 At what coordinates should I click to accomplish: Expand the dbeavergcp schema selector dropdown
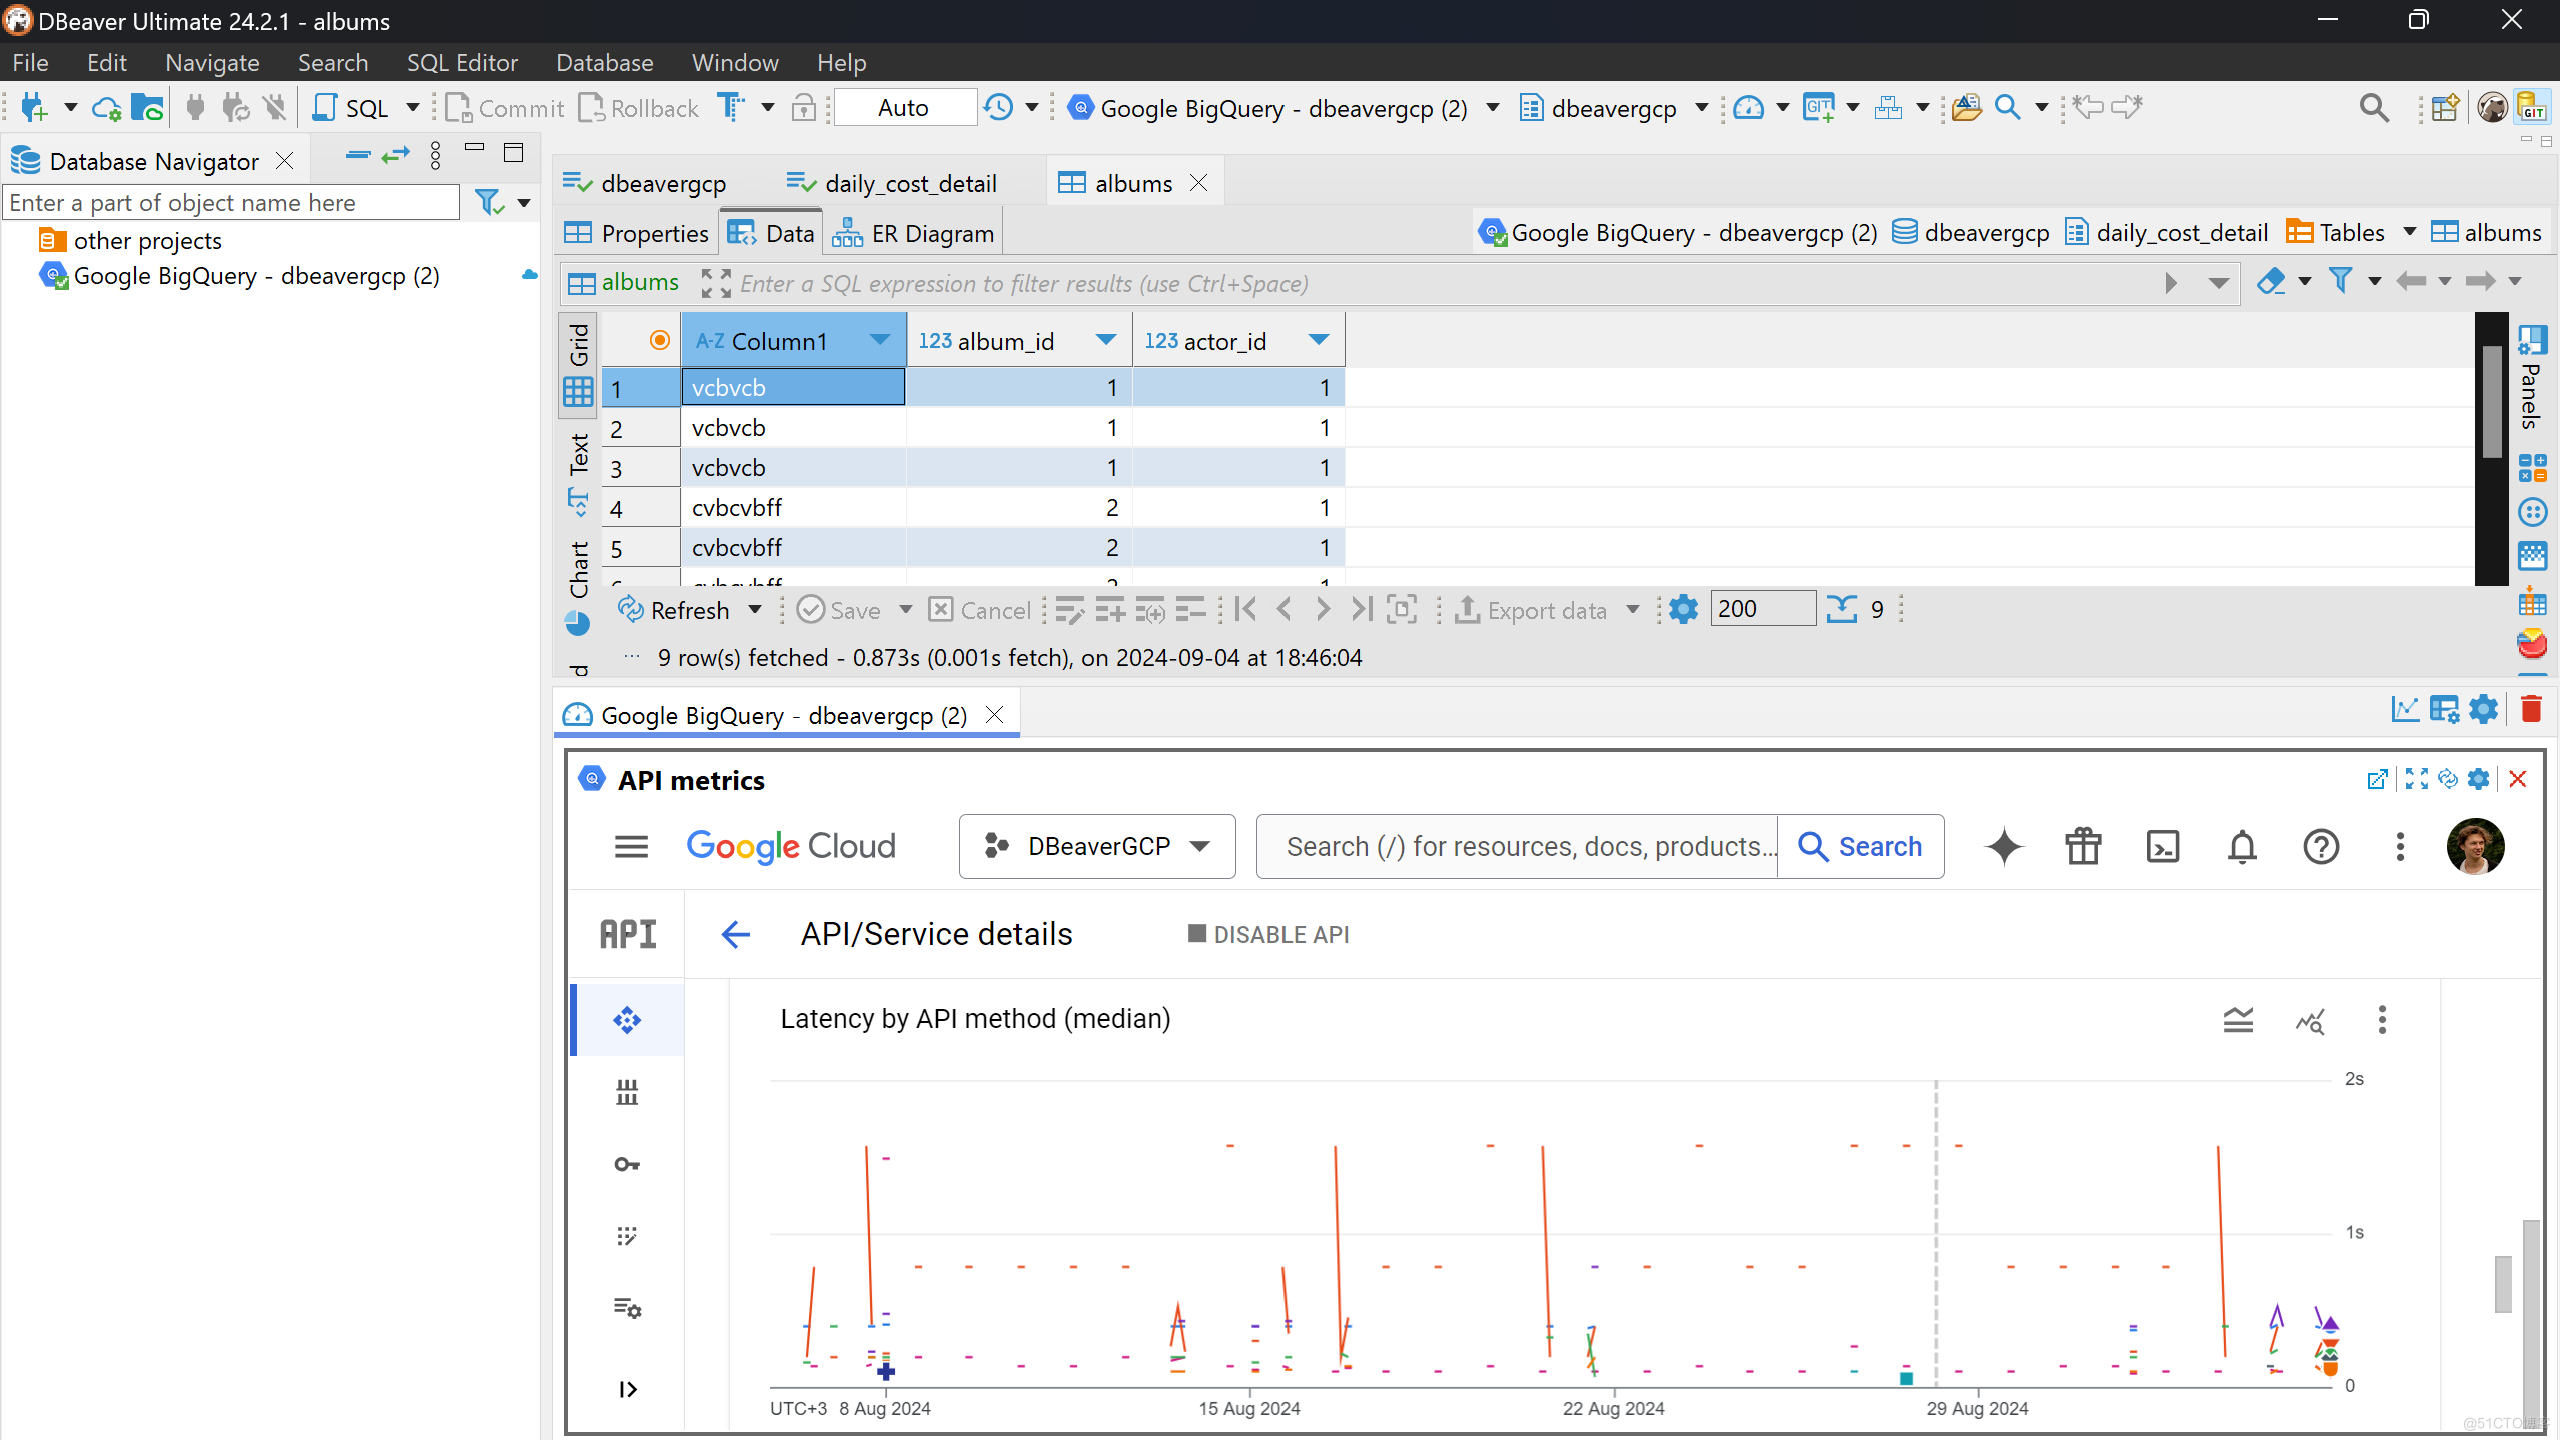tap(1701, 108)
